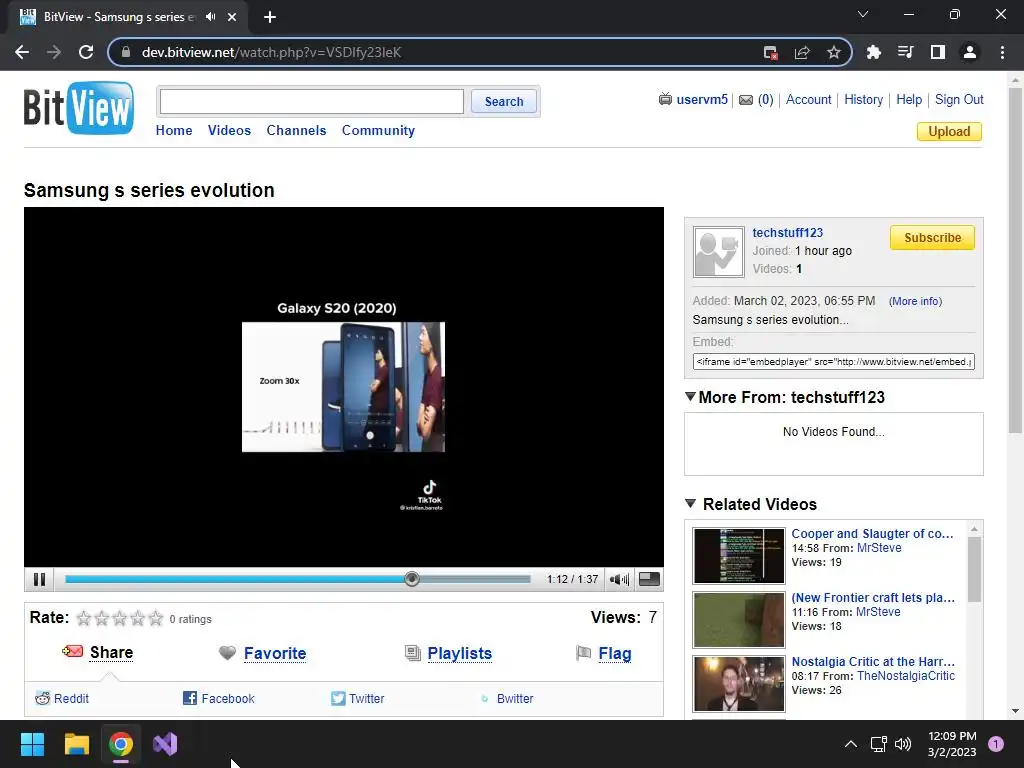Viewport: 1024px width, 768px height.
Task: Reload the page in Chrome
Action: [x=86, y=52]
